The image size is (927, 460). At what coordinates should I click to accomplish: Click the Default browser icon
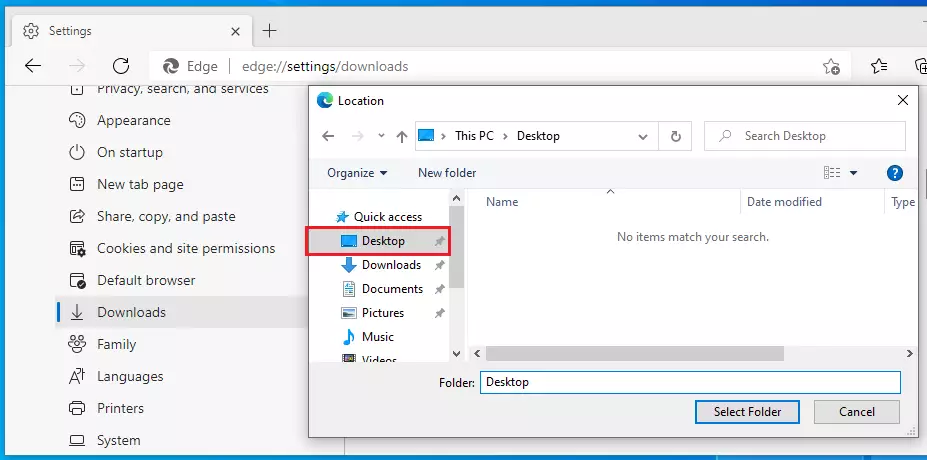point(77,280)
